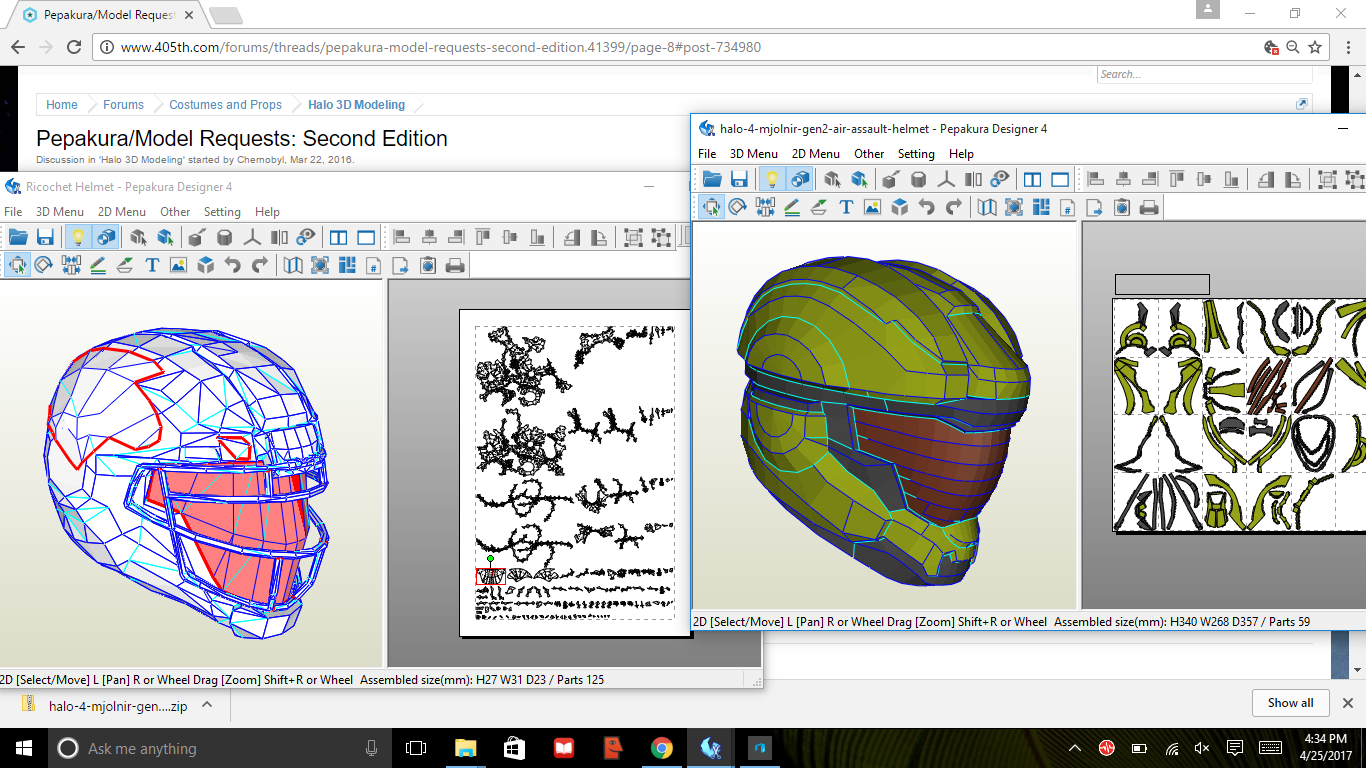Select the Rotate part tool in halo-4 window
The height and width of the screenshot is (768, 1366).
pos(738,207)
